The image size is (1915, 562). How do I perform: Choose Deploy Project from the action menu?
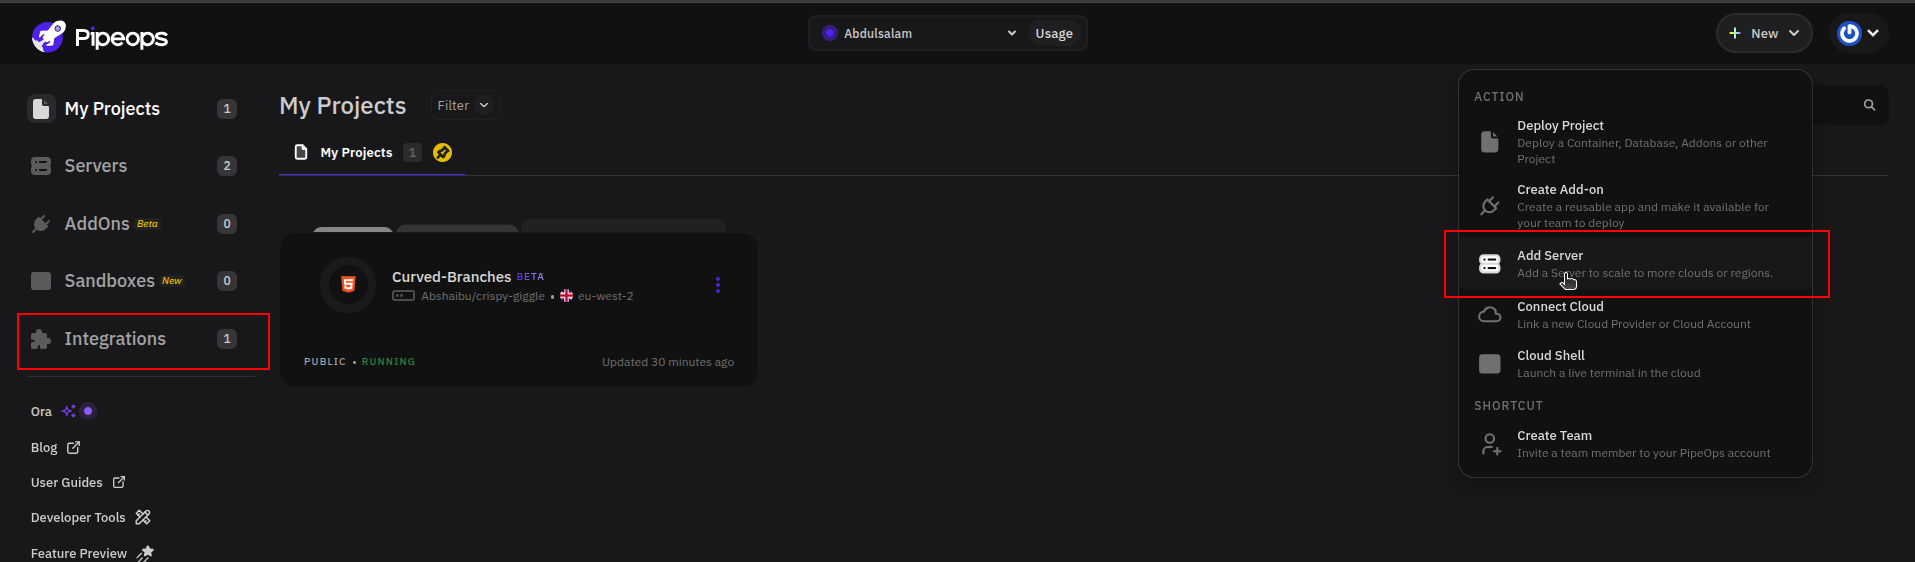coord(1635,141)
